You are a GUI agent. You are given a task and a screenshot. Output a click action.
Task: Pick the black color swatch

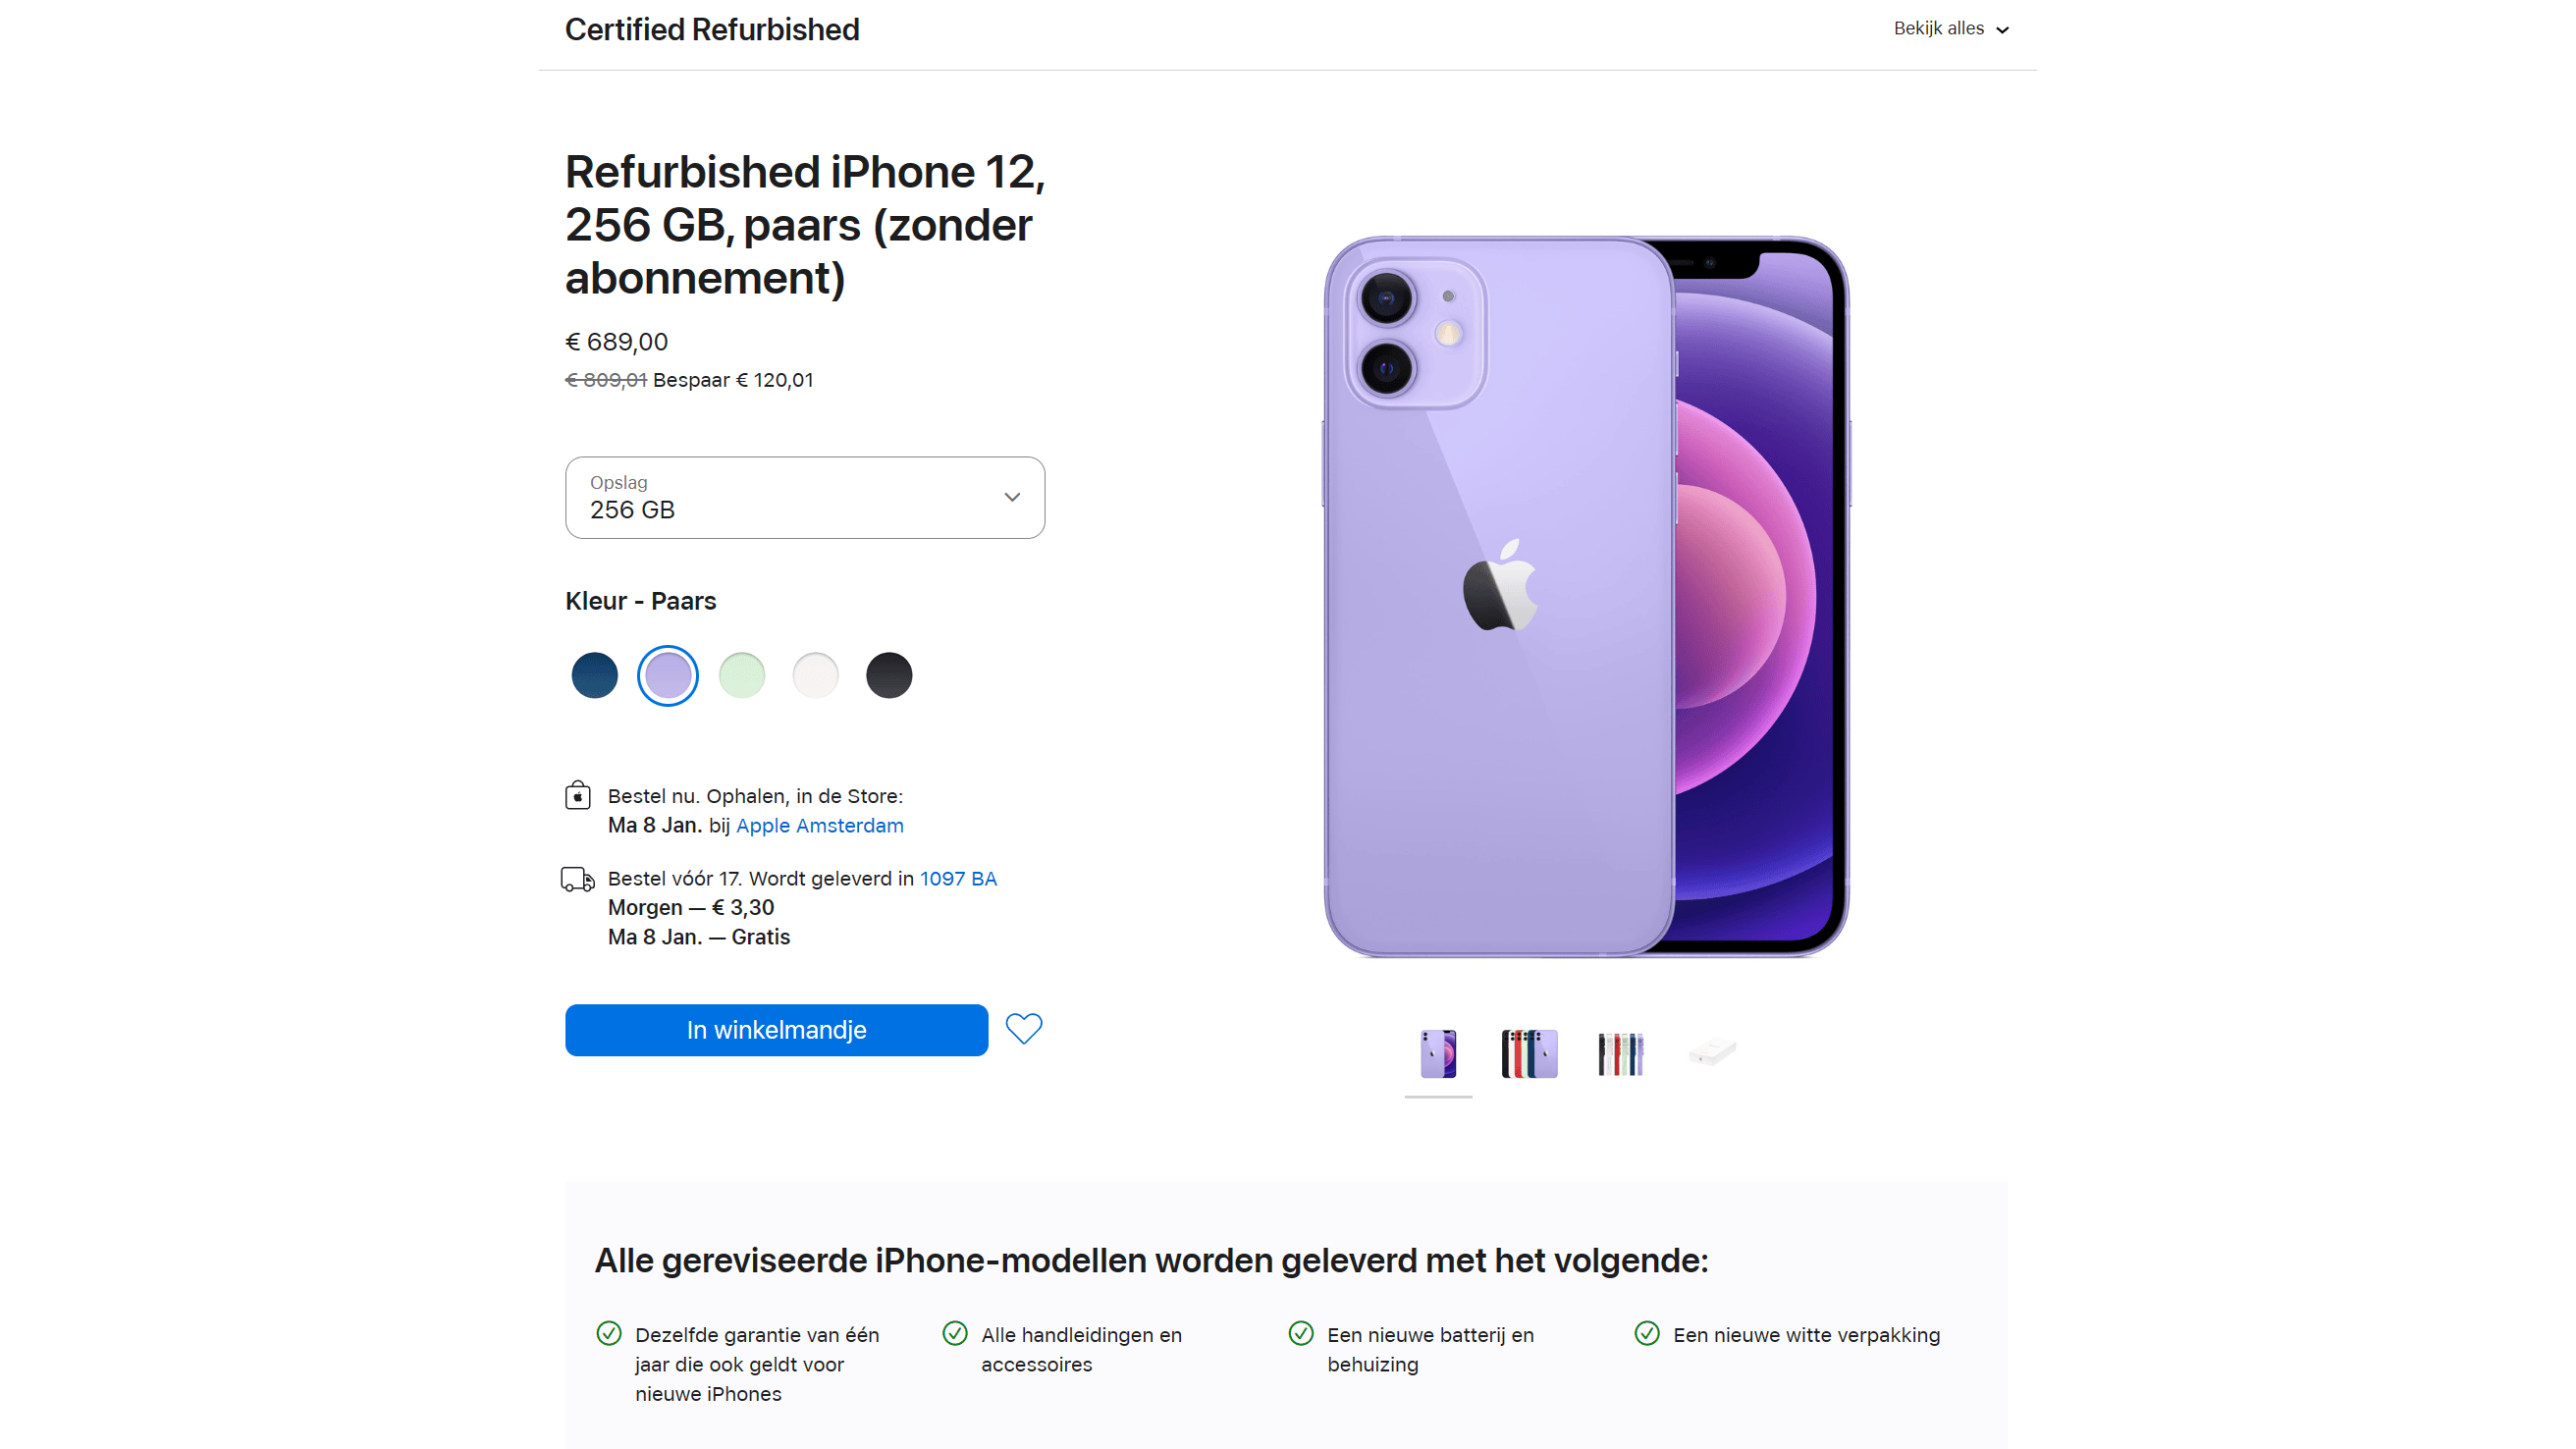click(x=889, y=676)
